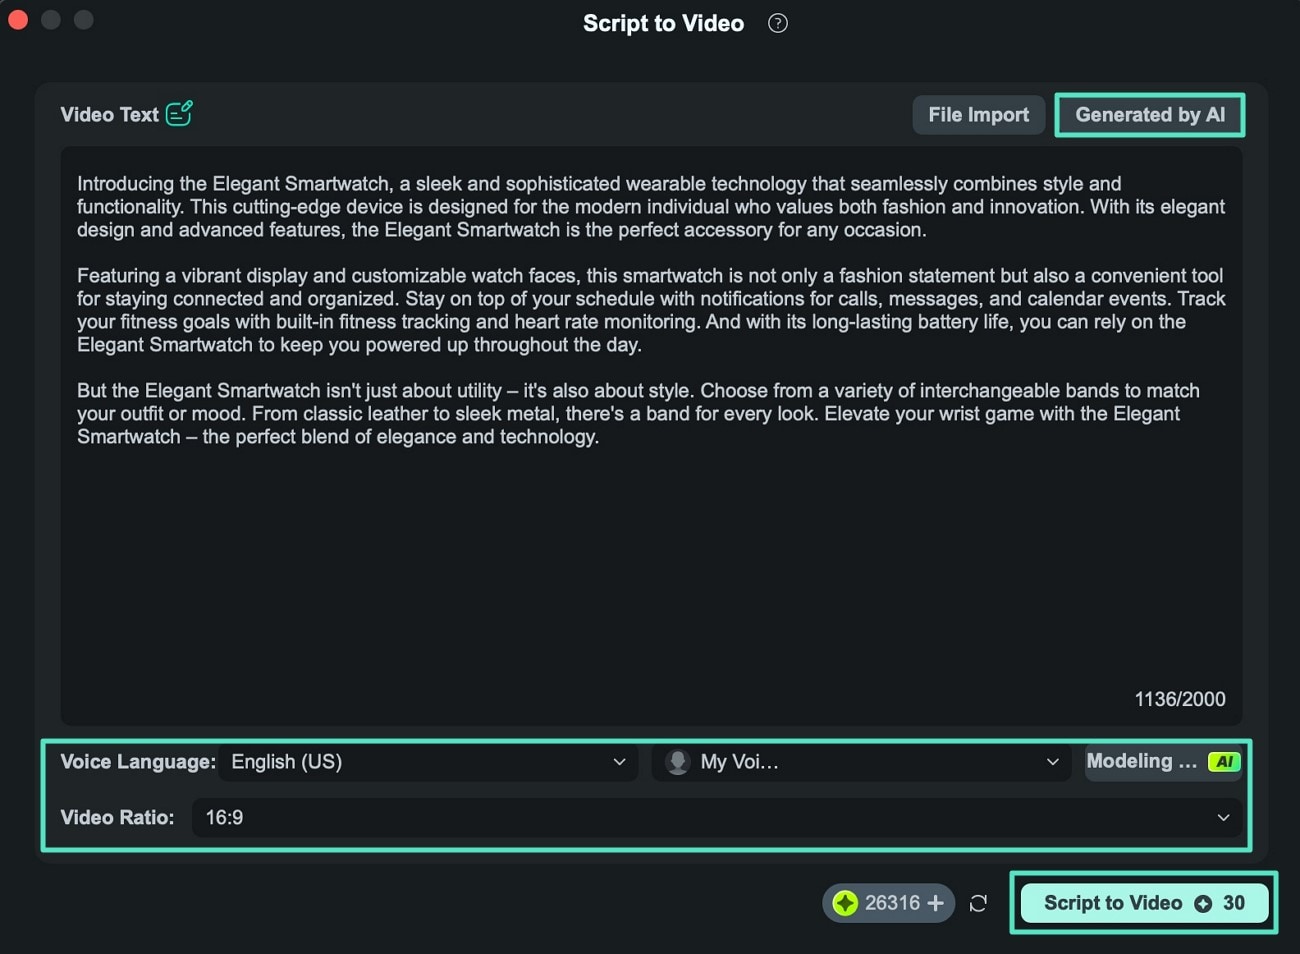Open the Voice Language English (US) dropdown

tap(428, 762)
